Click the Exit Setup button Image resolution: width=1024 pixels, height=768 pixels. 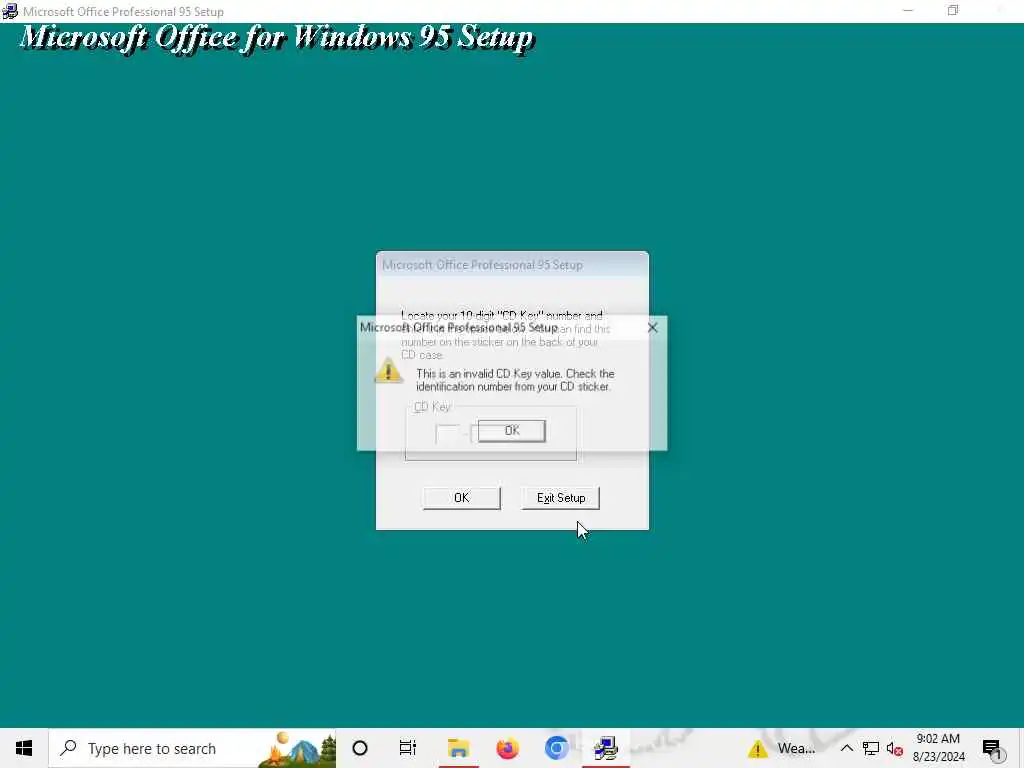(560, 498)
